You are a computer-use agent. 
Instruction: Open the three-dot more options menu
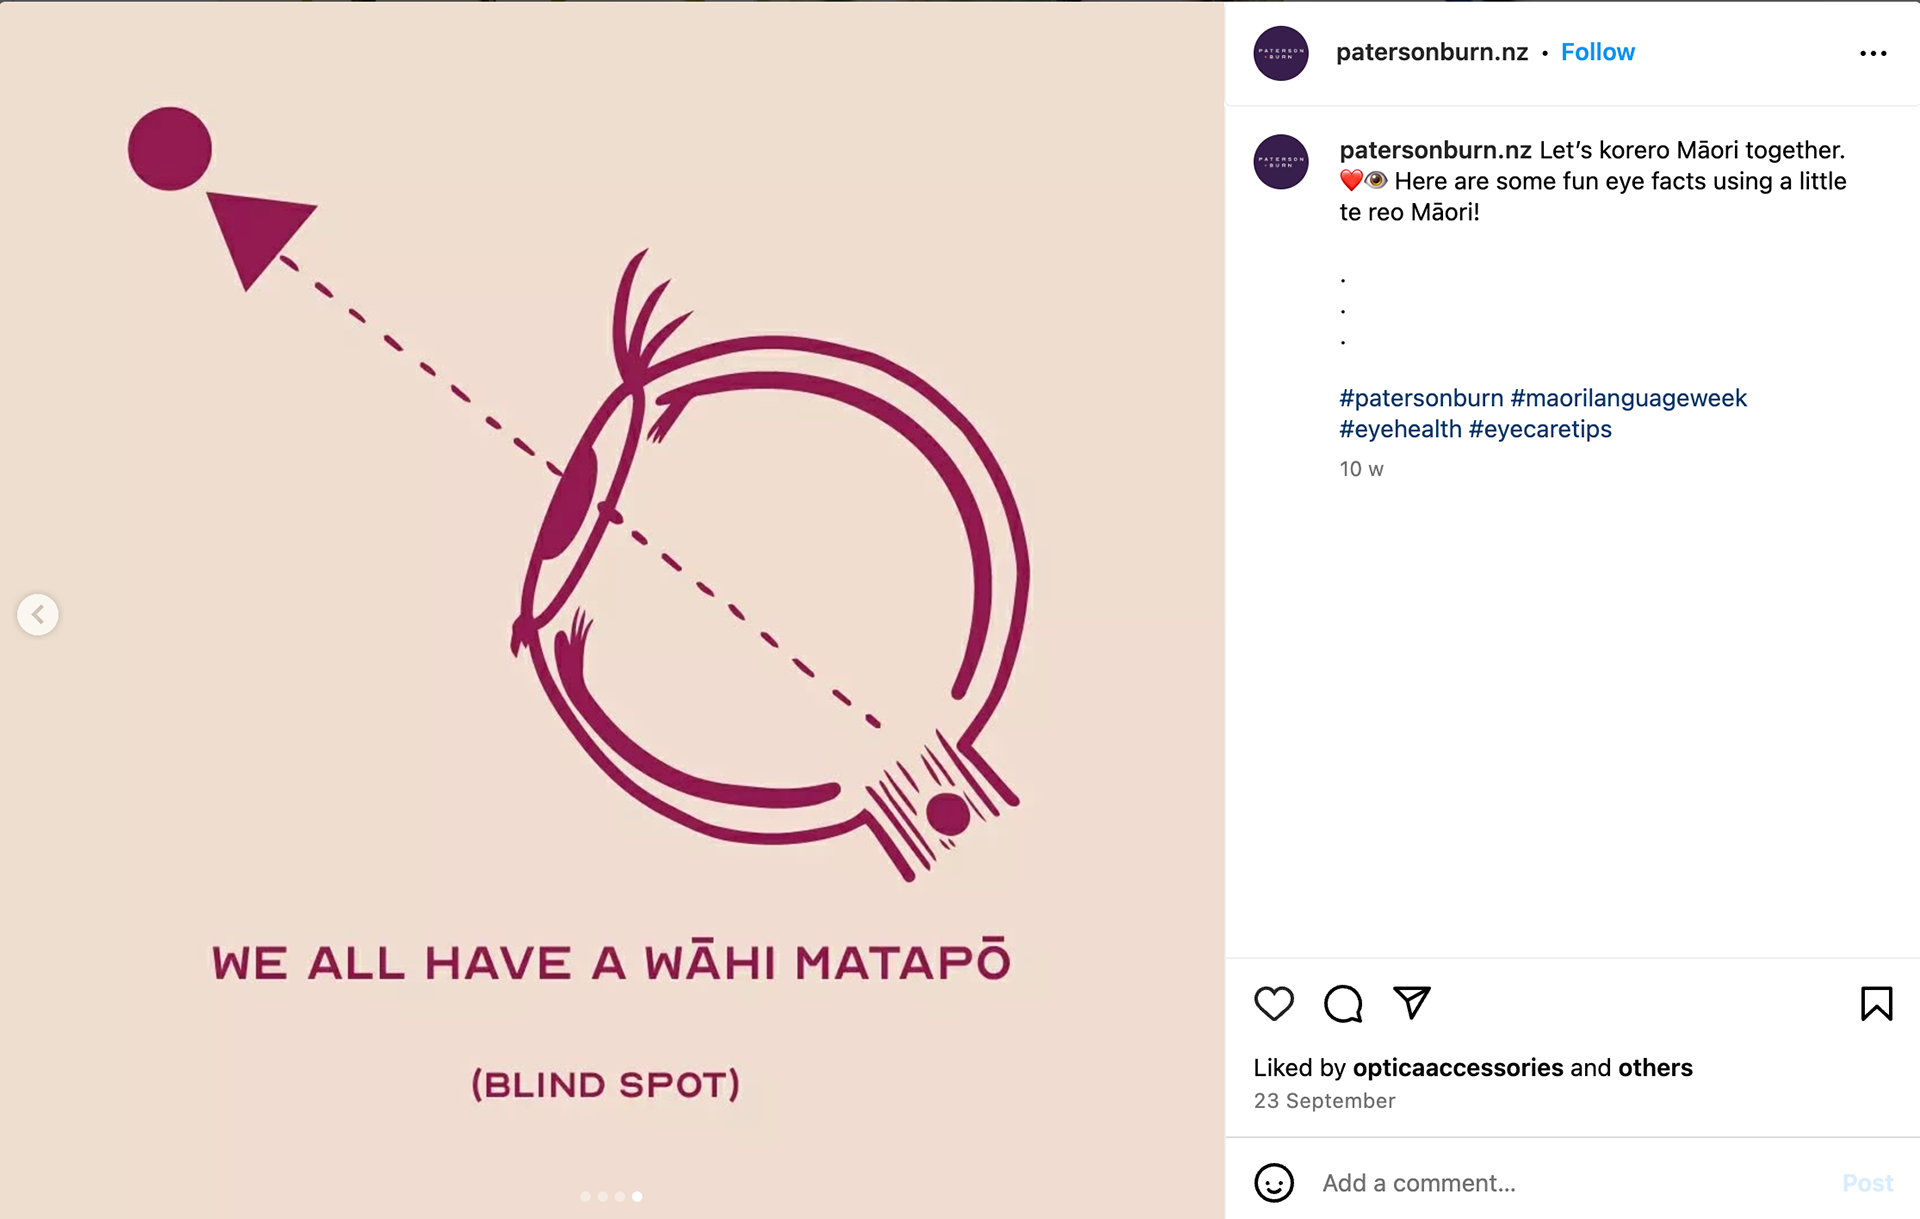pyautogui.click(x=1873, y=53)
